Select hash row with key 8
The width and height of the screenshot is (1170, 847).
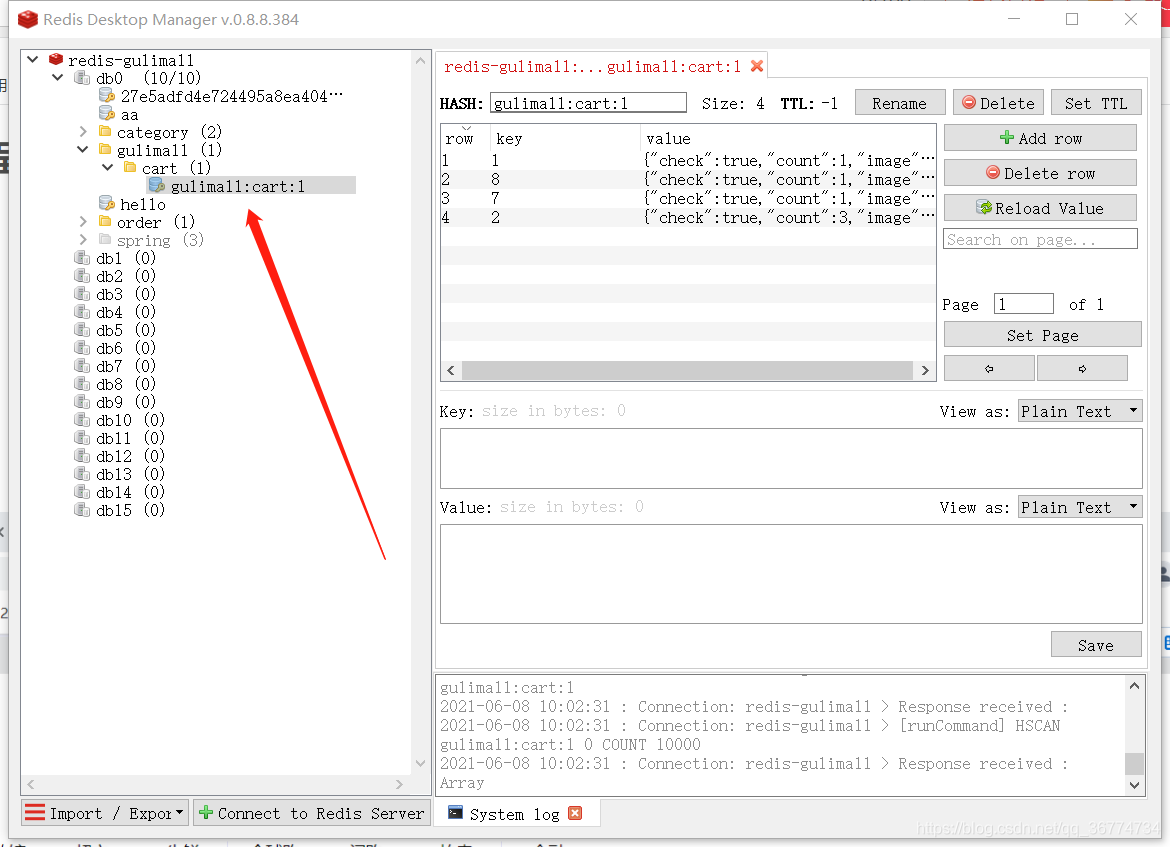tap(688, 179)
